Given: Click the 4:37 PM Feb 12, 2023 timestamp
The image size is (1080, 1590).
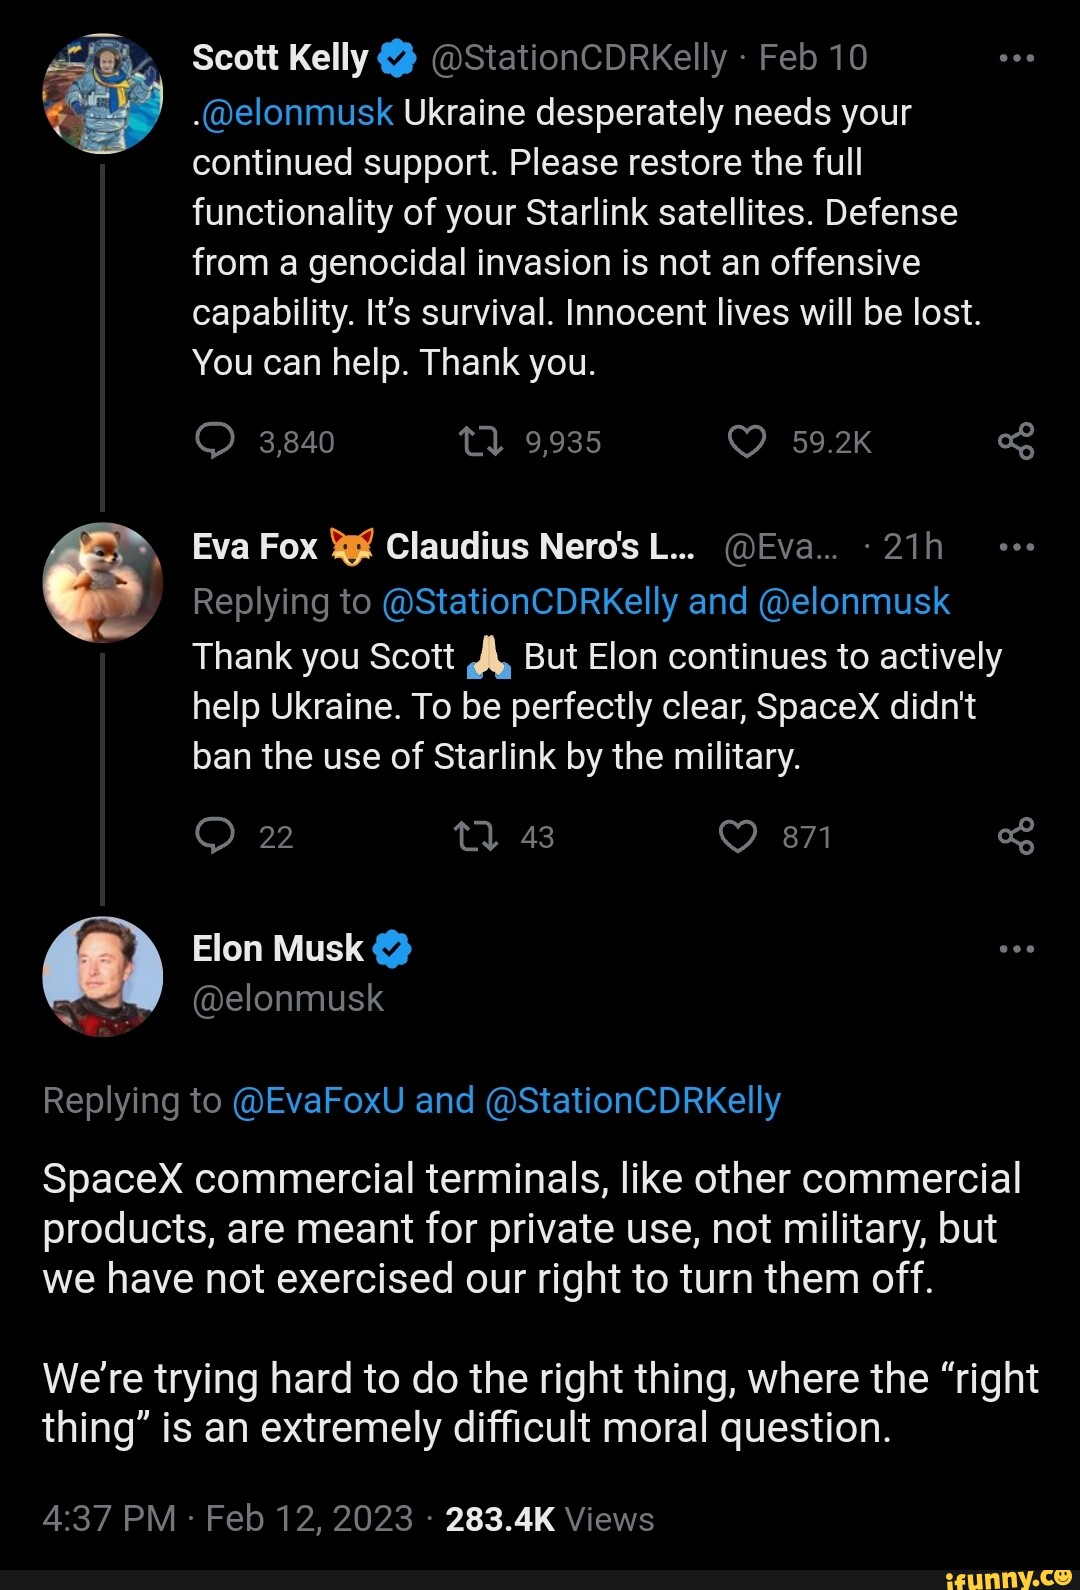Looking at the screenshot, I should [227, 1518].
